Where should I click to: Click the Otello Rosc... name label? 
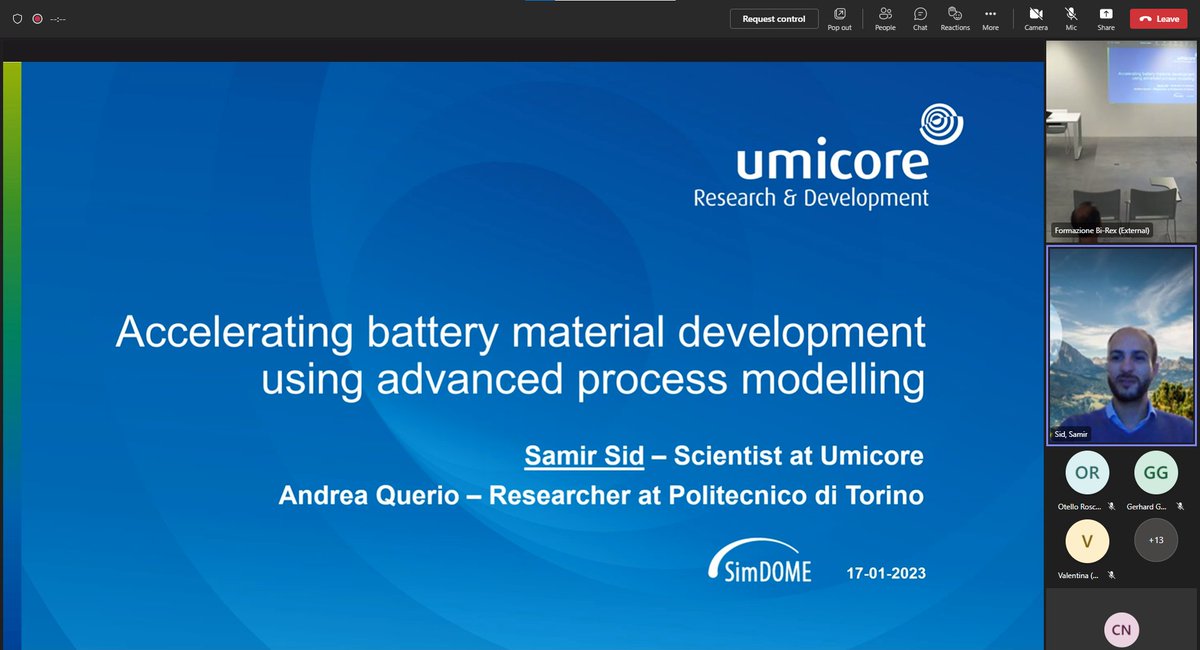click(1079, 507)
